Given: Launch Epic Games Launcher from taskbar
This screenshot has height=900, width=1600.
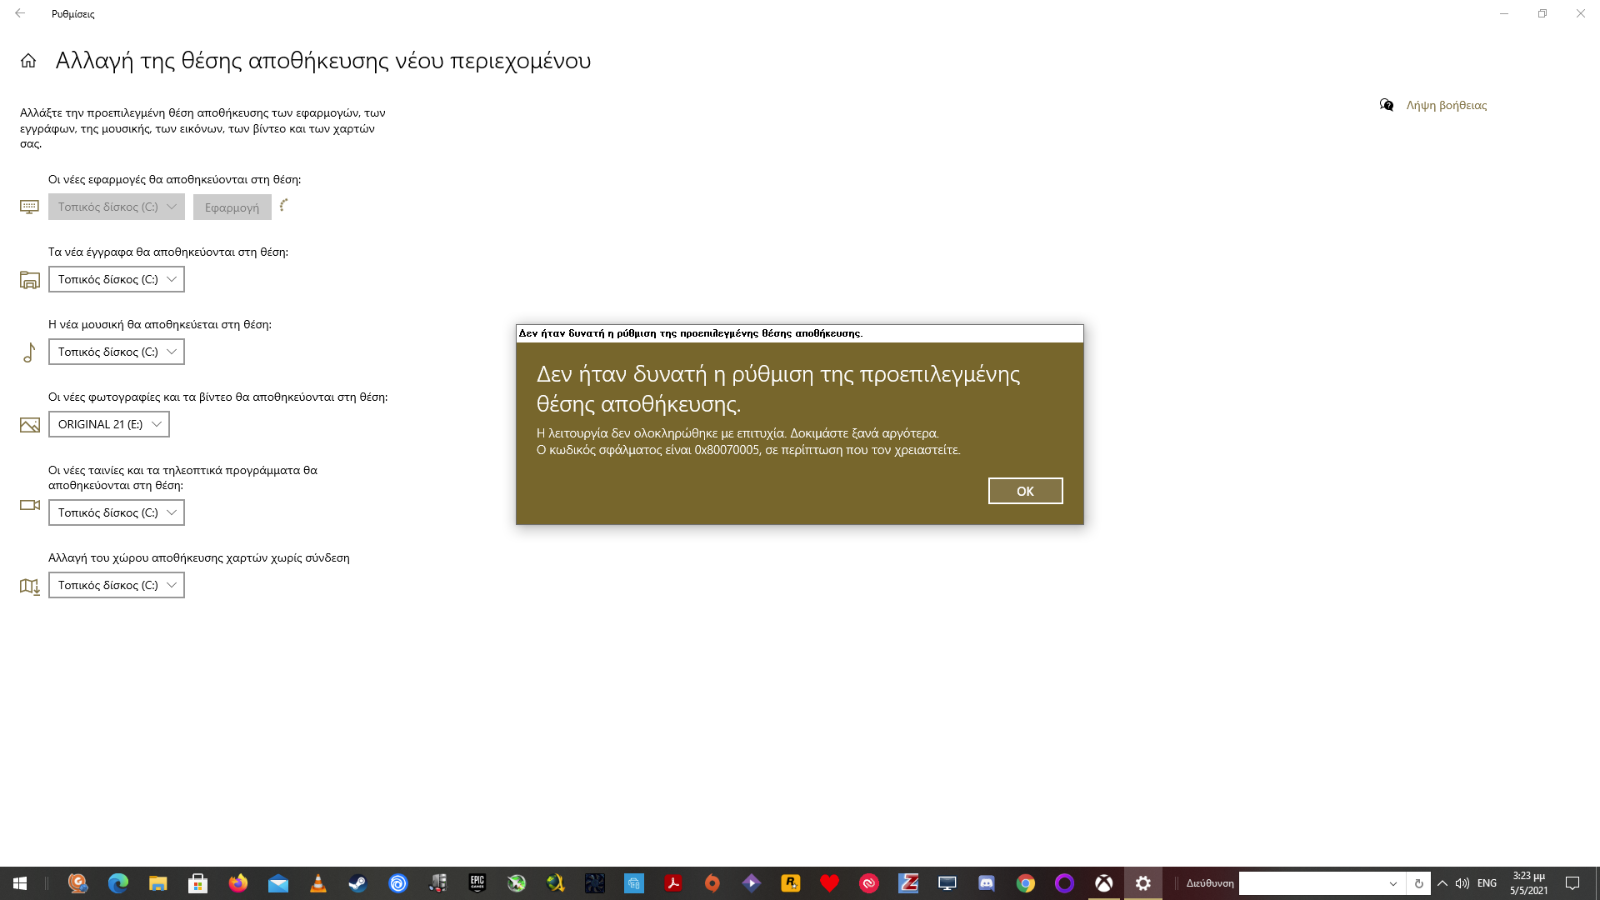Looking at the screenshot, I should 477,883.
